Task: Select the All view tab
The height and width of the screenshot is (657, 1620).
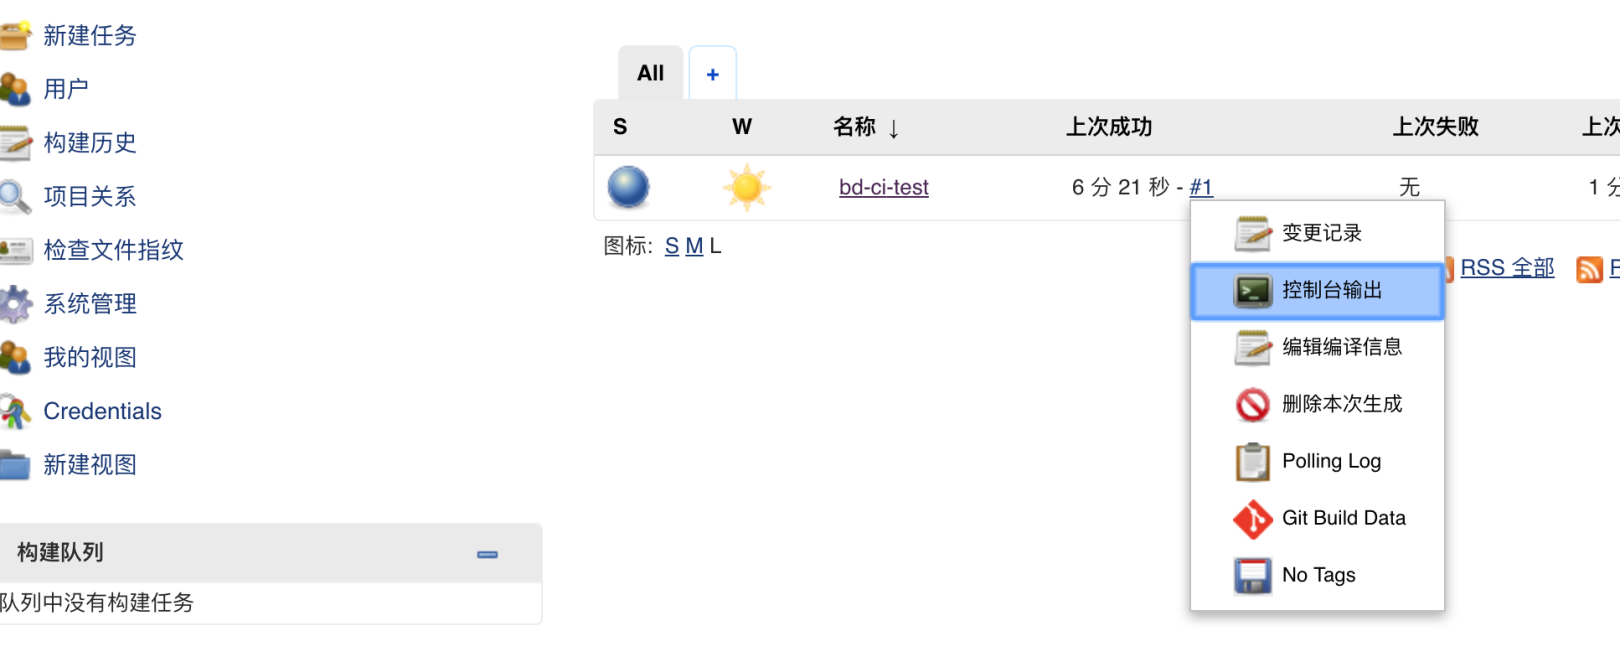Action: (x=650, y=73)
